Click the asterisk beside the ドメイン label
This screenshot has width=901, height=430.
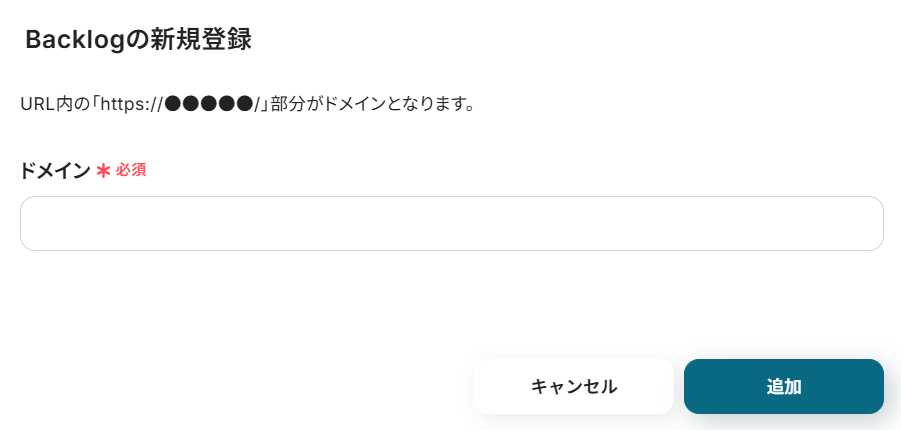pos(103,170)
